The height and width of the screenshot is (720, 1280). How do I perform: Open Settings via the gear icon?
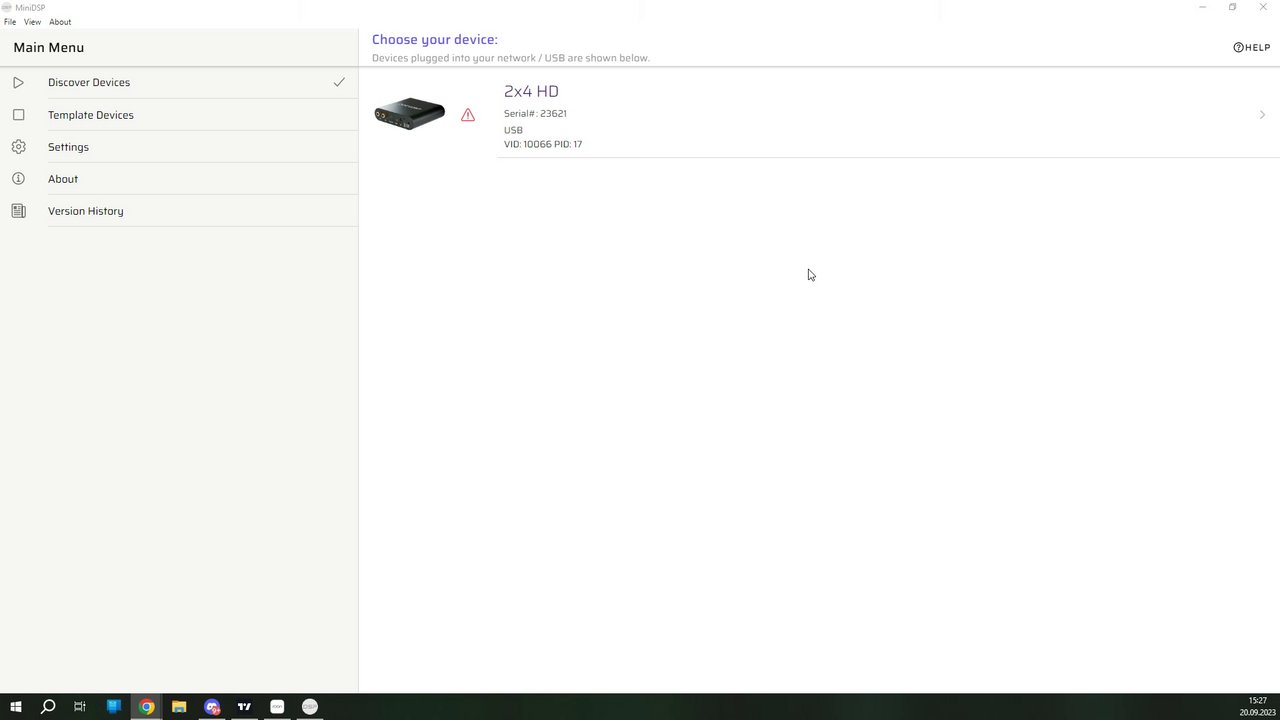tap(18, 147)
